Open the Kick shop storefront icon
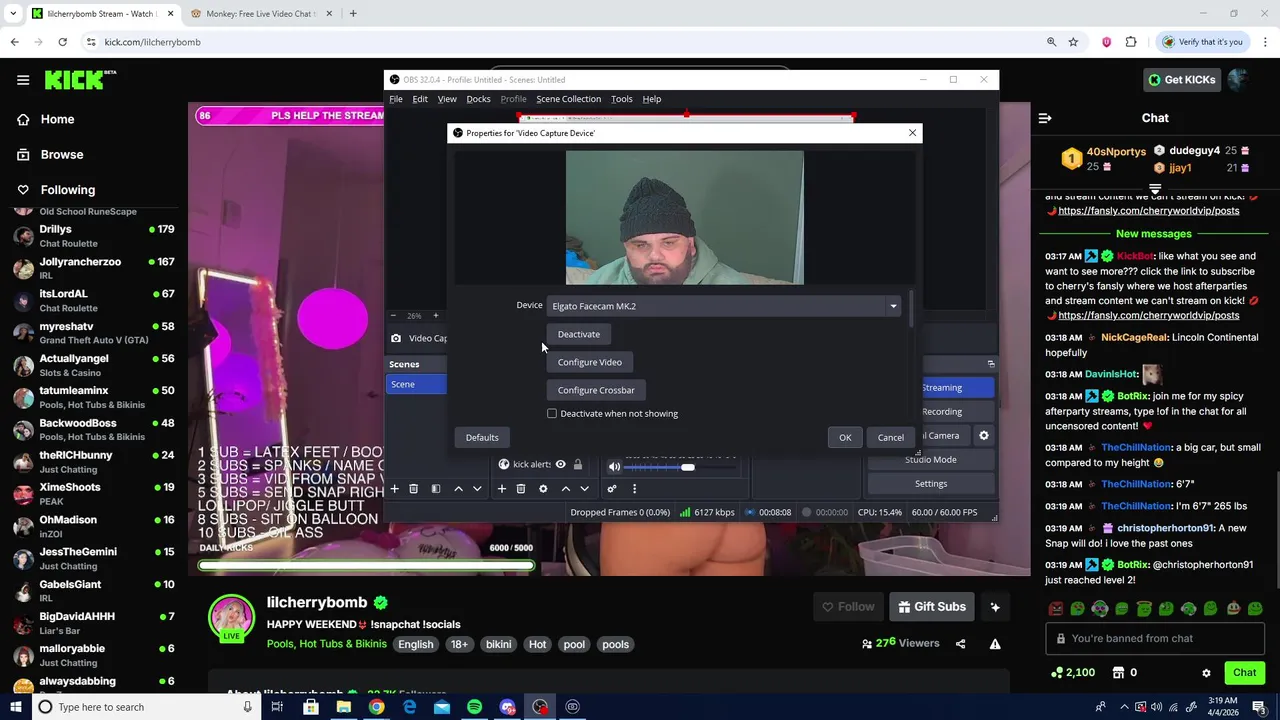1280x720 pixels. click(1118, 673)
